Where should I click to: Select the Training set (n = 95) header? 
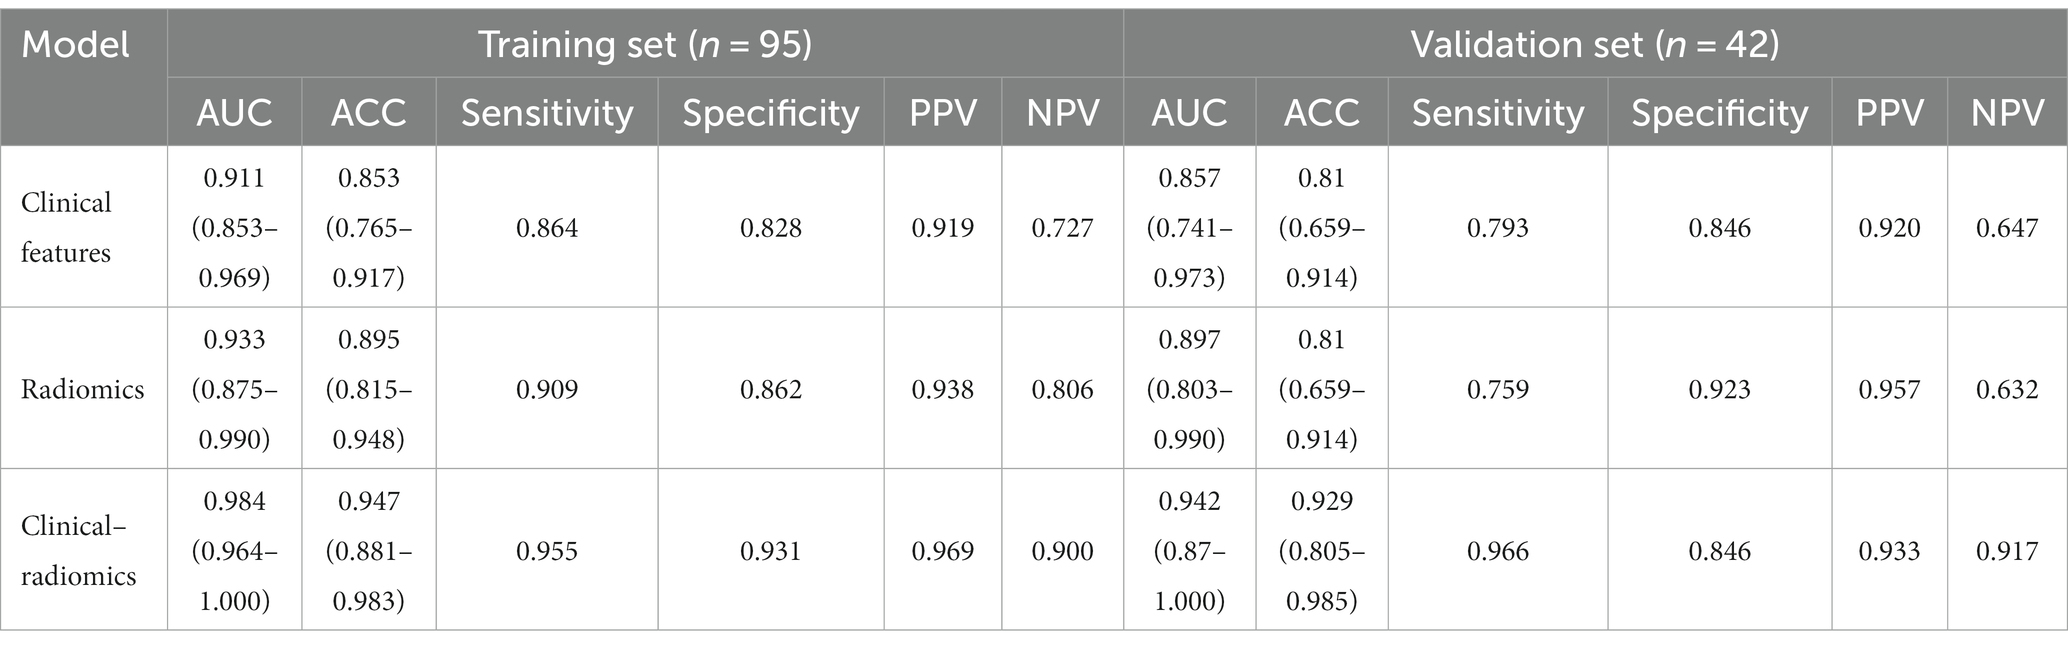pyautogui.click(x=645, y=45)
